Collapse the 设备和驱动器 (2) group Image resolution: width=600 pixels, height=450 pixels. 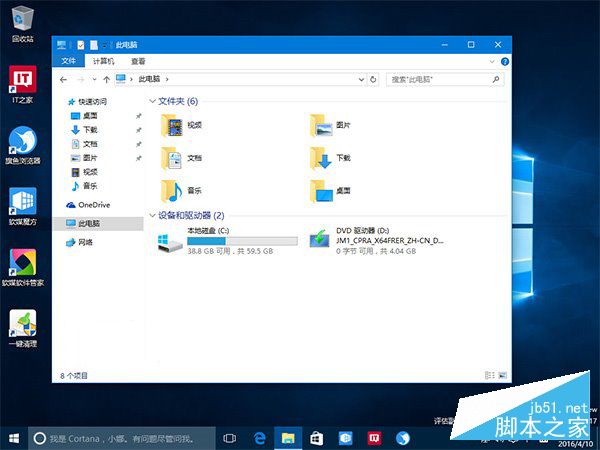(152, 215)
